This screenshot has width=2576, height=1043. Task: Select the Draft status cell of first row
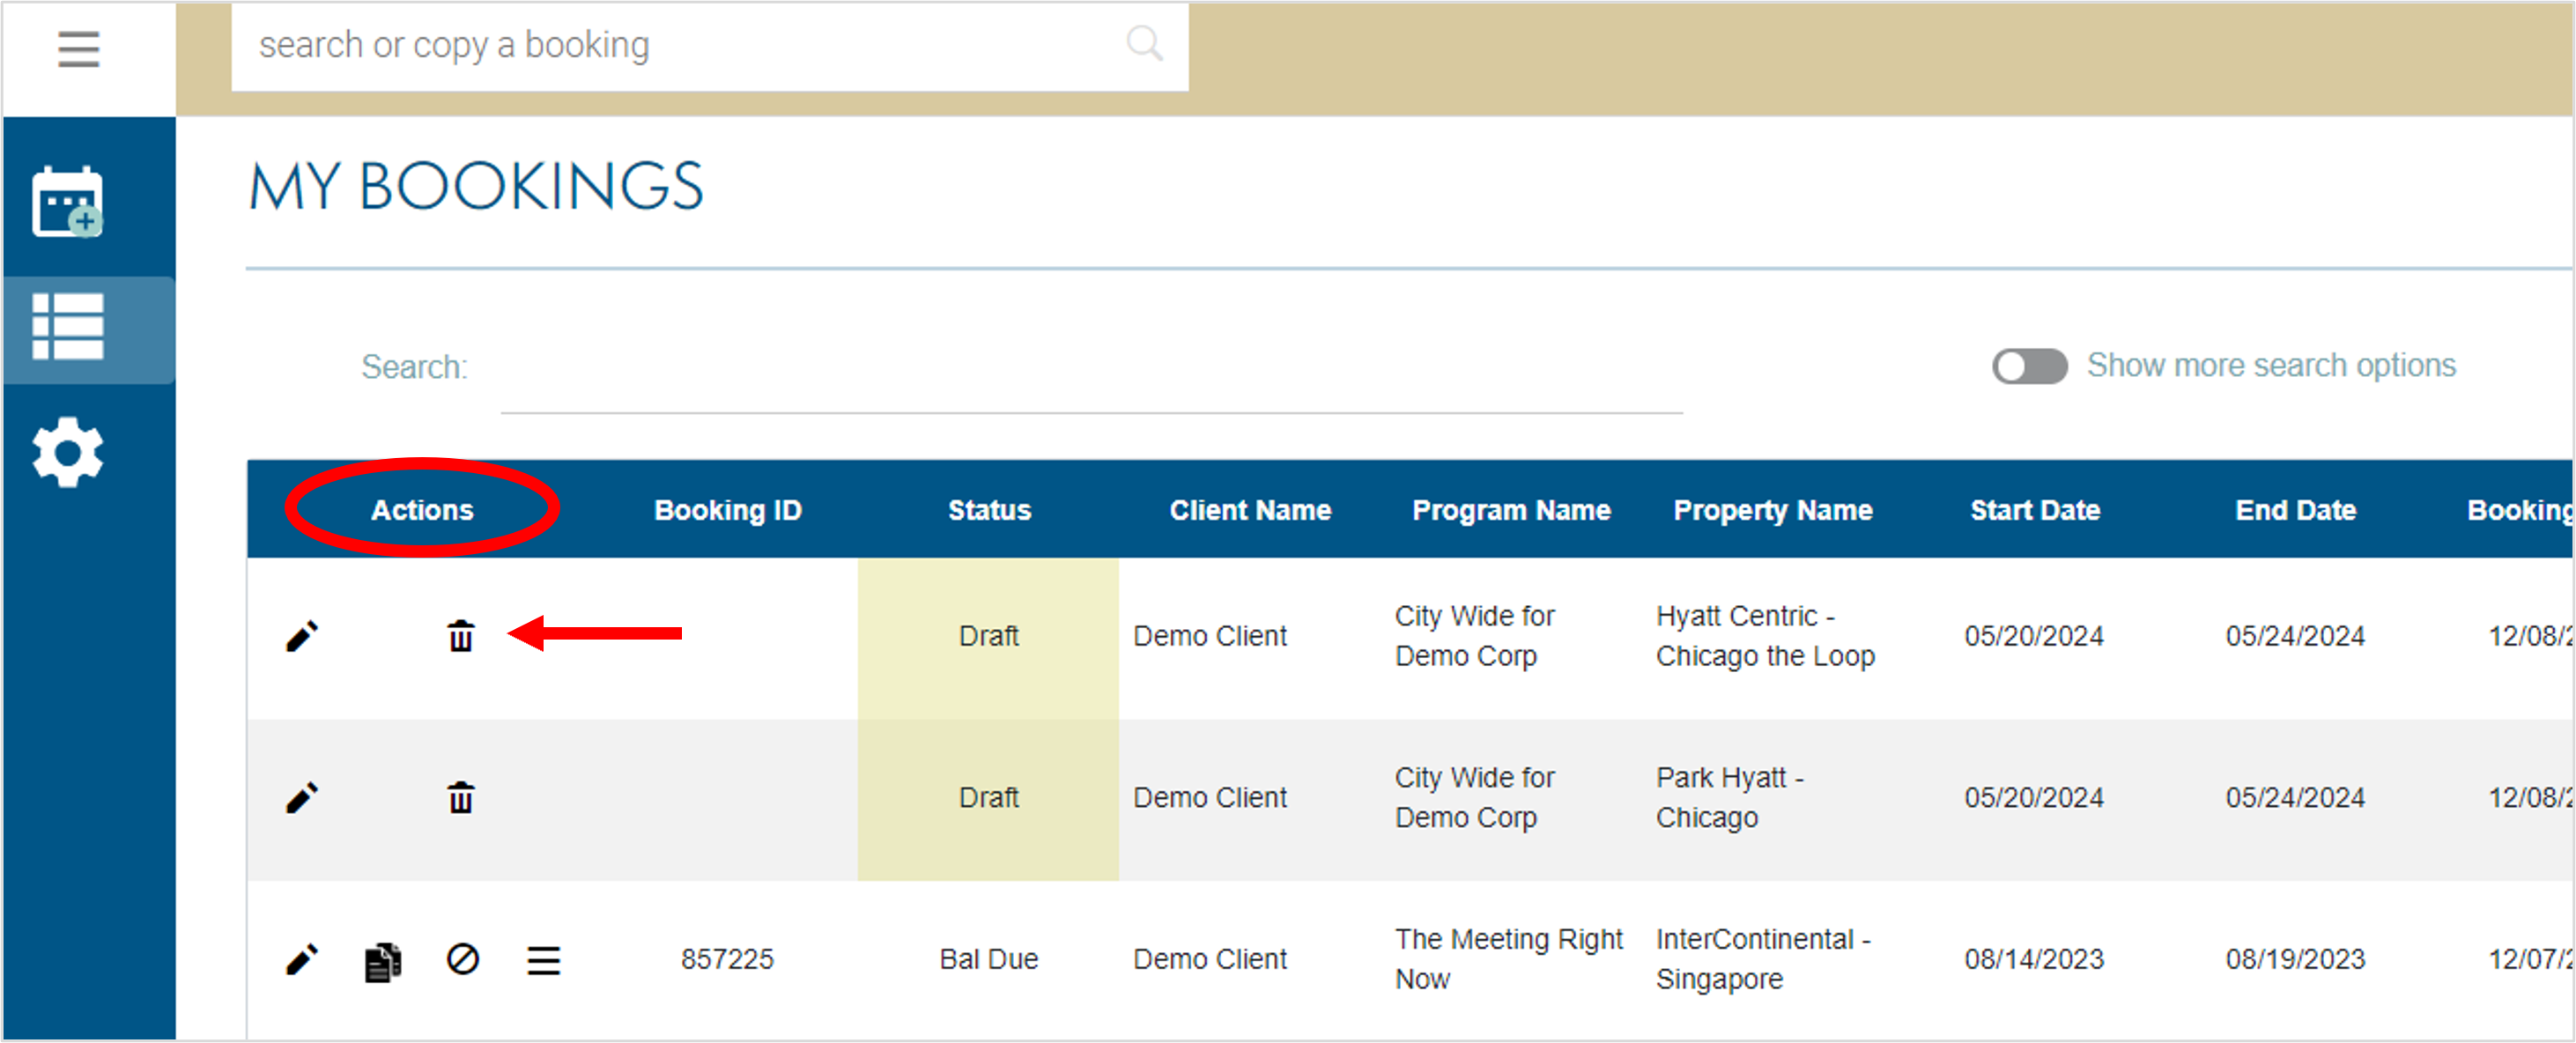tap(988, 634)
